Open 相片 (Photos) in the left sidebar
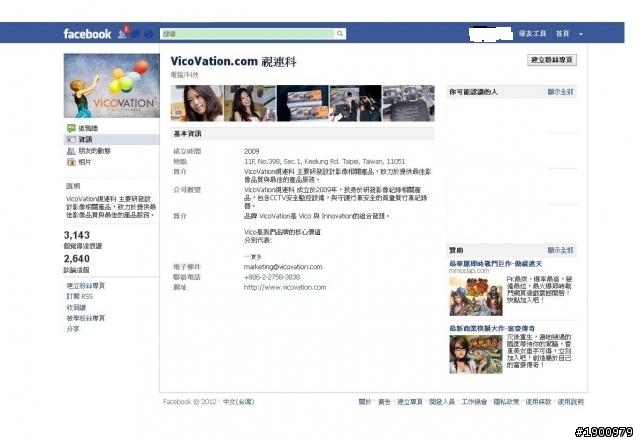This screenshot has width=640, height=440. pos(84,162)
